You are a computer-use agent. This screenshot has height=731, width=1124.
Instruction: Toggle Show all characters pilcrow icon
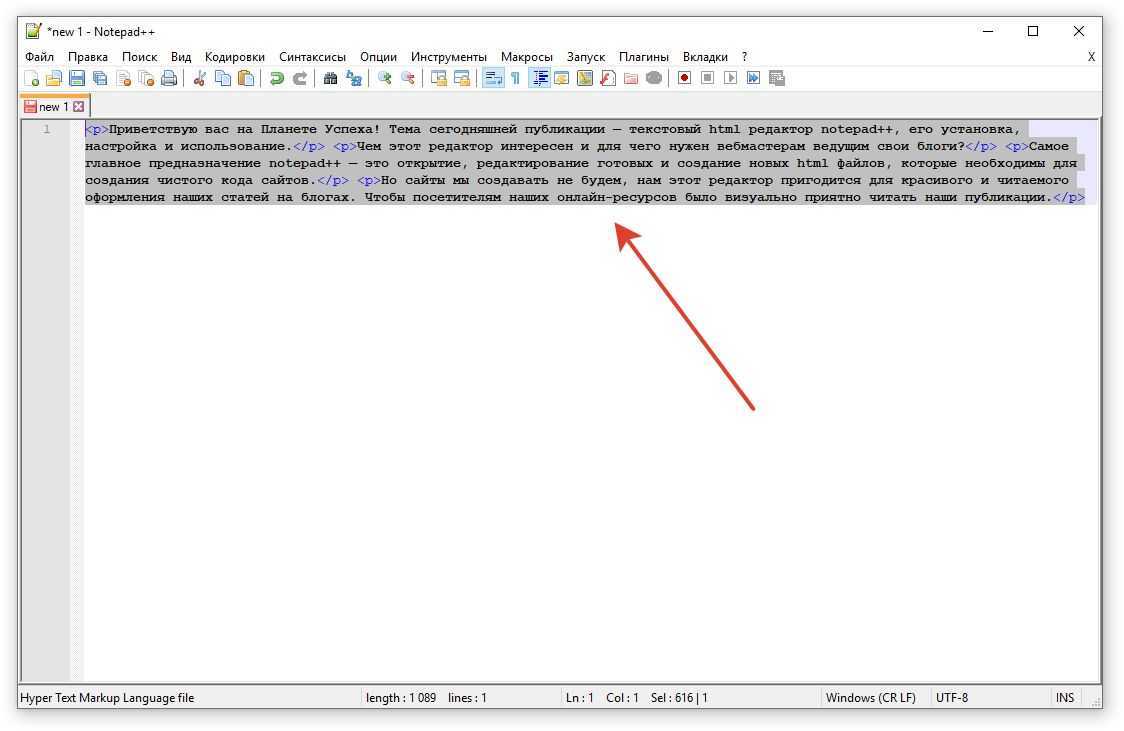[515, 78]
